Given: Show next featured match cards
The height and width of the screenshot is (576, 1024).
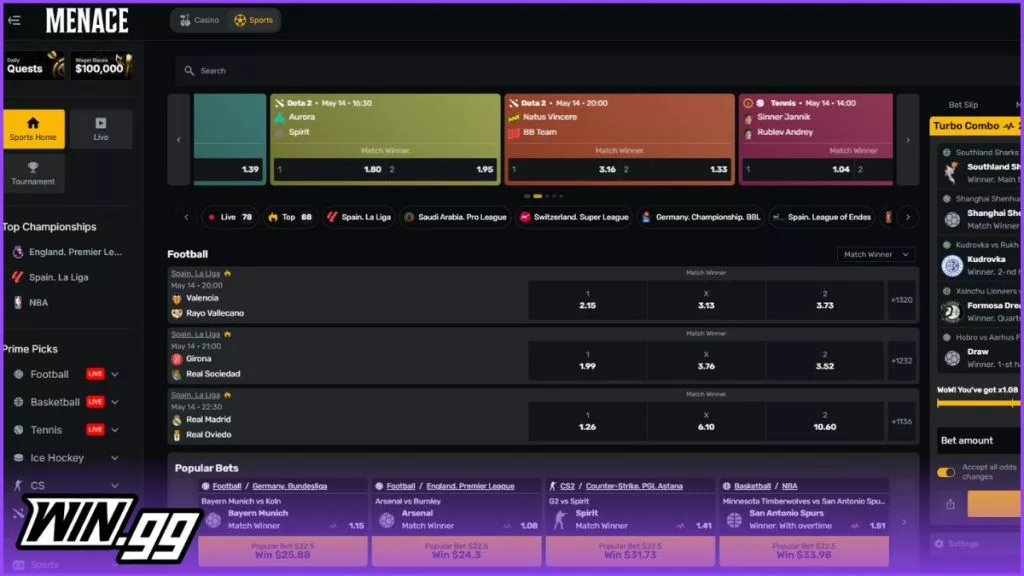Looking at the screenshot, I should [908, 140].
